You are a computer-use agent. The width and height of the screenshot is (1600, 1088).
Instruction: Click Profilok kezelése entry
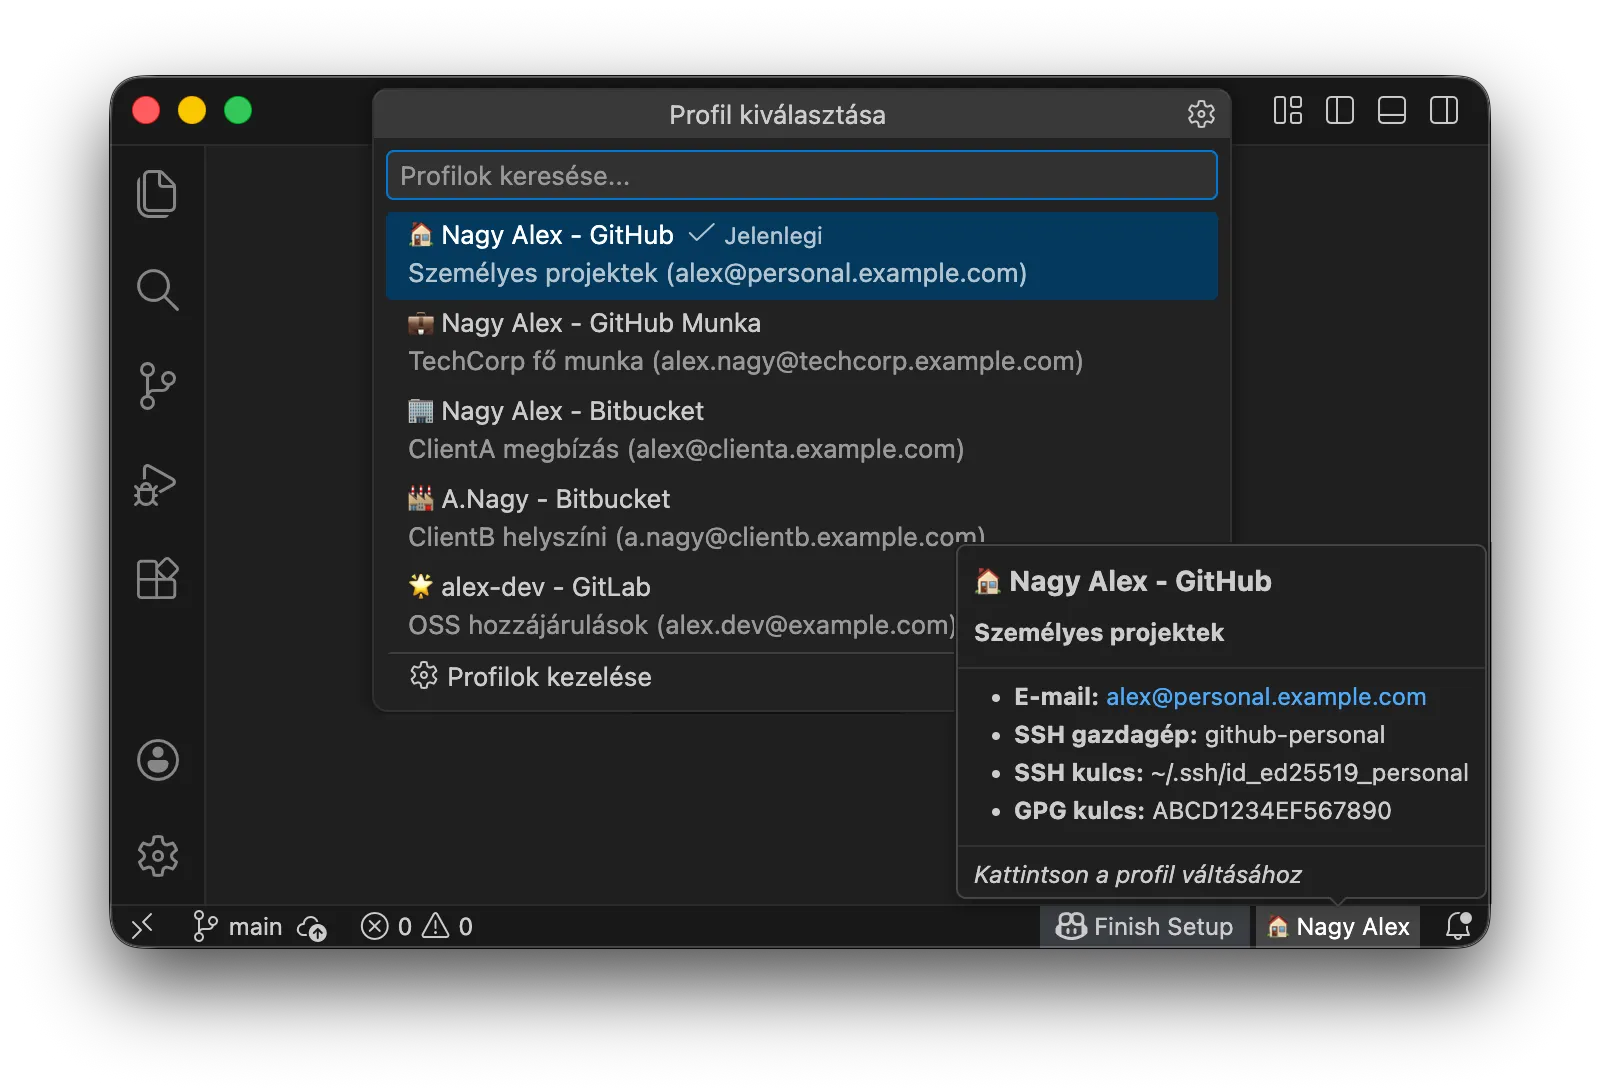(670, 677)
